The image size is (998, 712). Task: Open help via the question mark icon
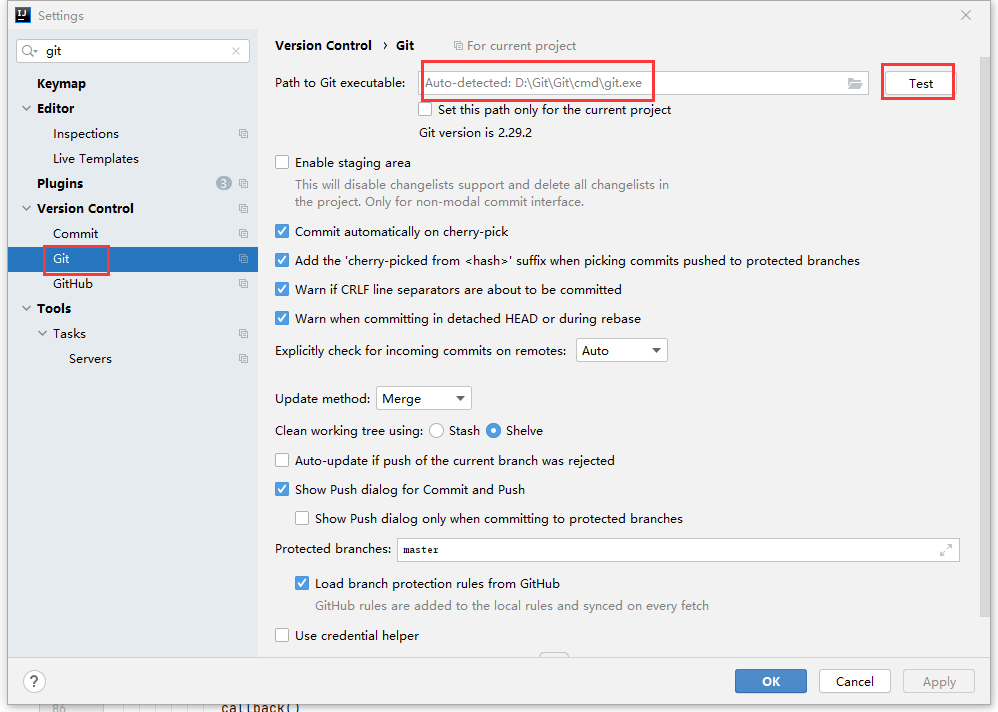[x=34, y=681]
